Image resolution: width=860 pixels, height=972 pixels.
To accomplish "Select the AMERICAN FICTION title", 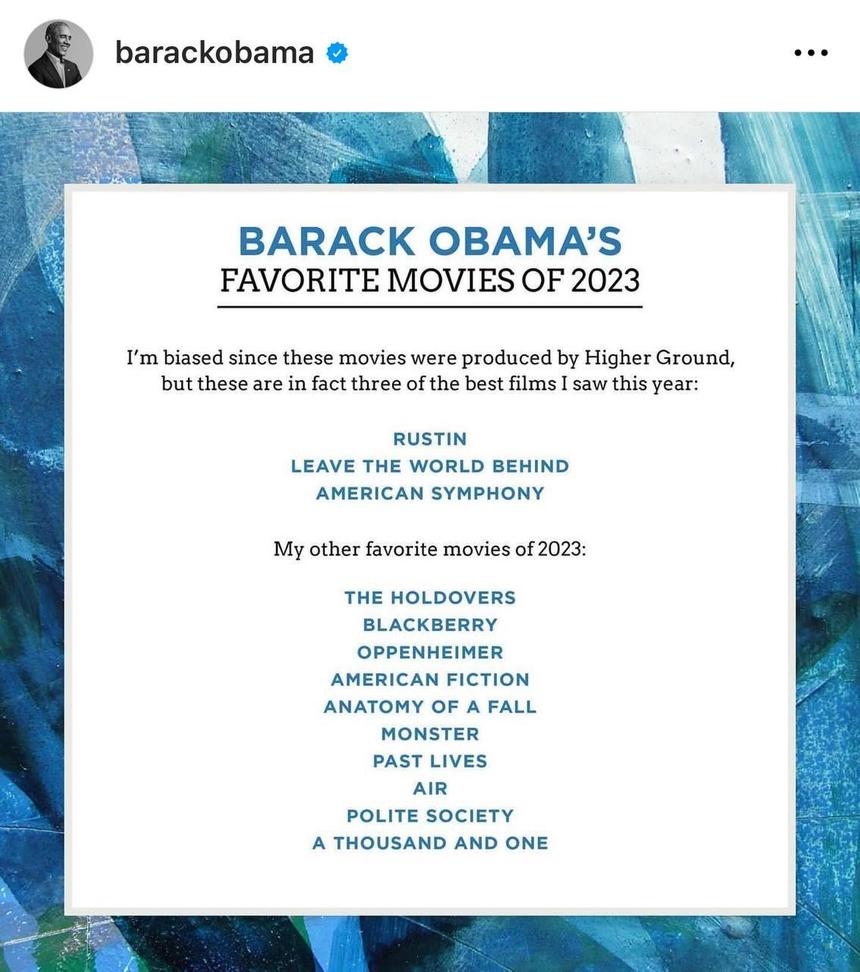I will (x=430, y=679).
